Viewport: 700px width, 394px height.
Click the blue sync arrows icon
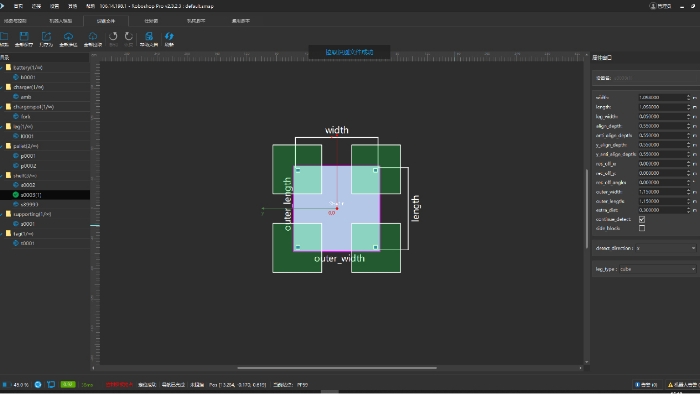169,37
